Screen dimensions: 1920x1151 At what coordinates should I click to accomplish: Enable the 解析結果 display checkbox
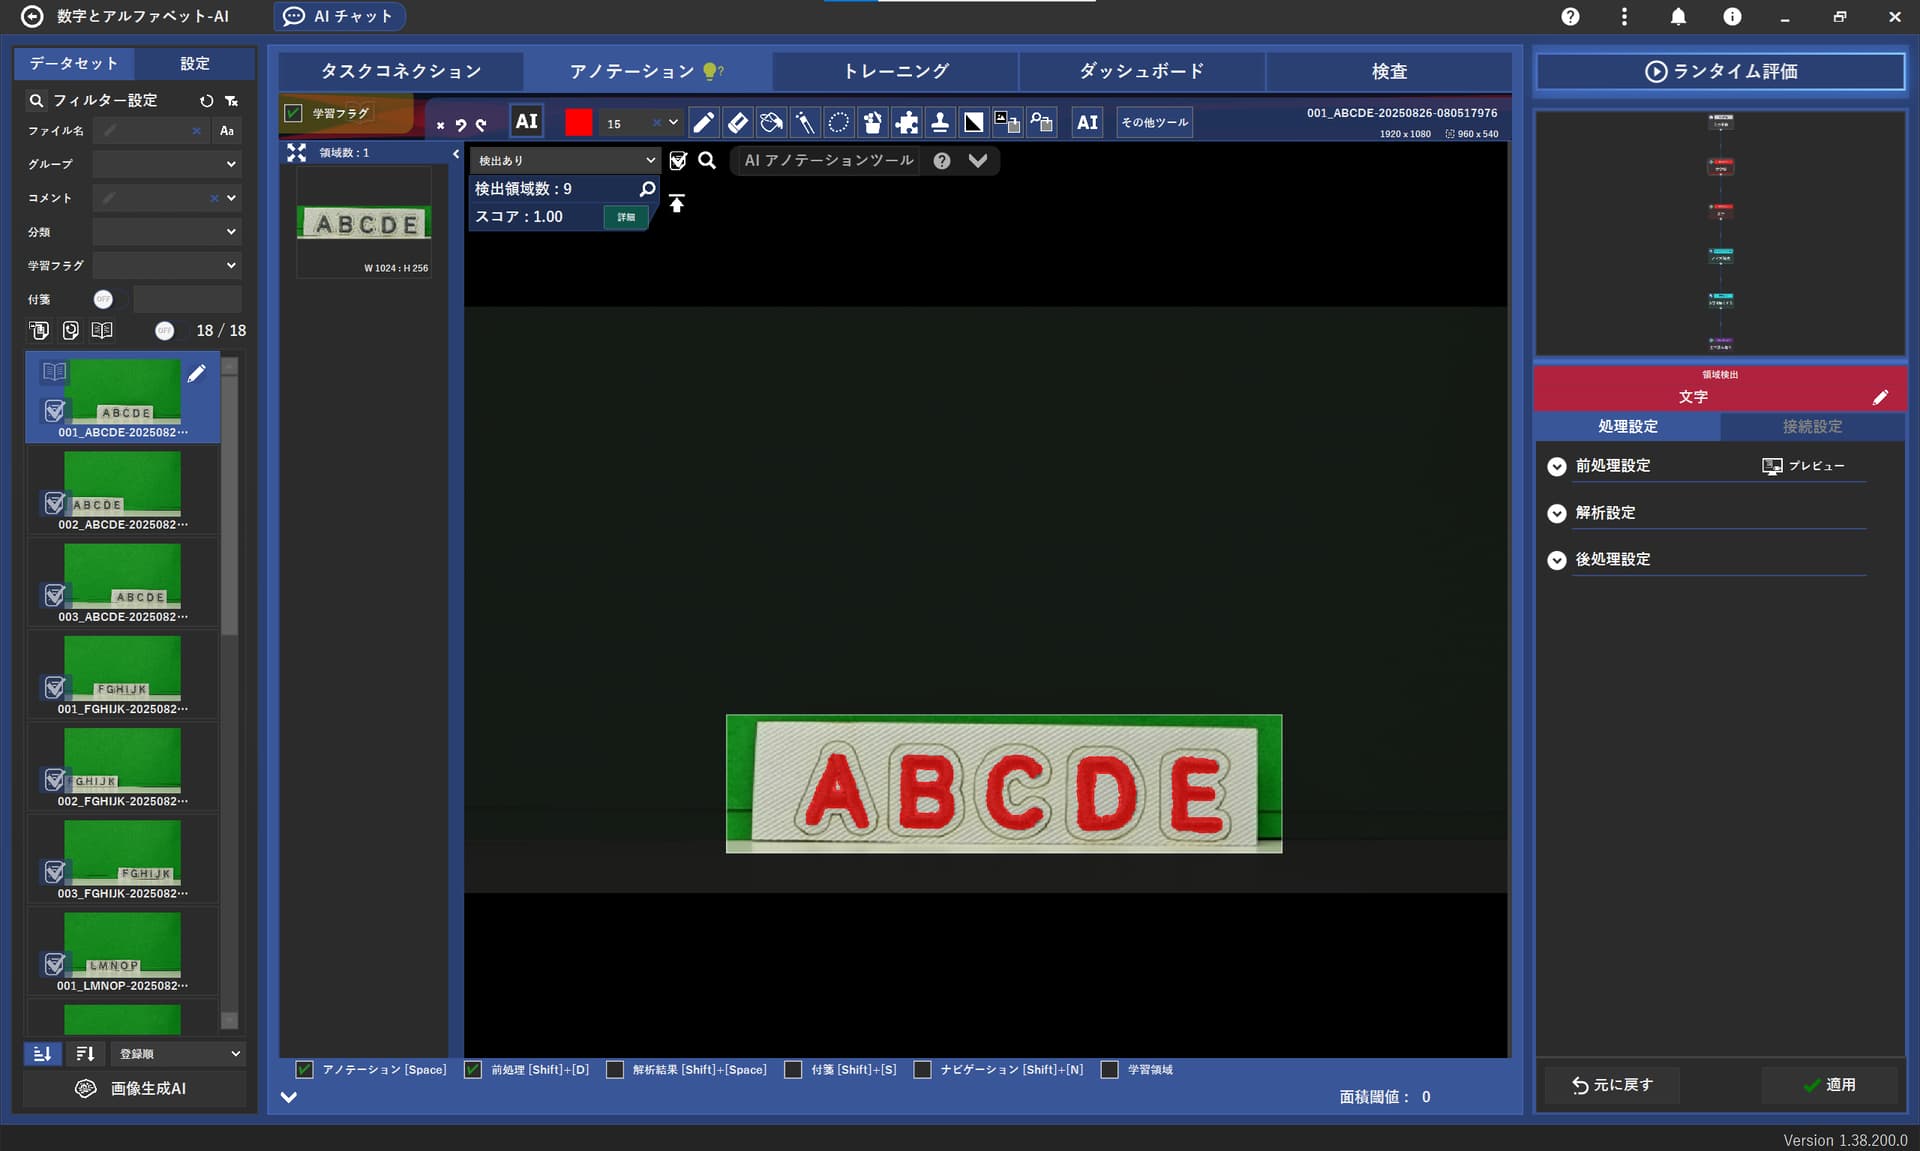[615, 1069]
